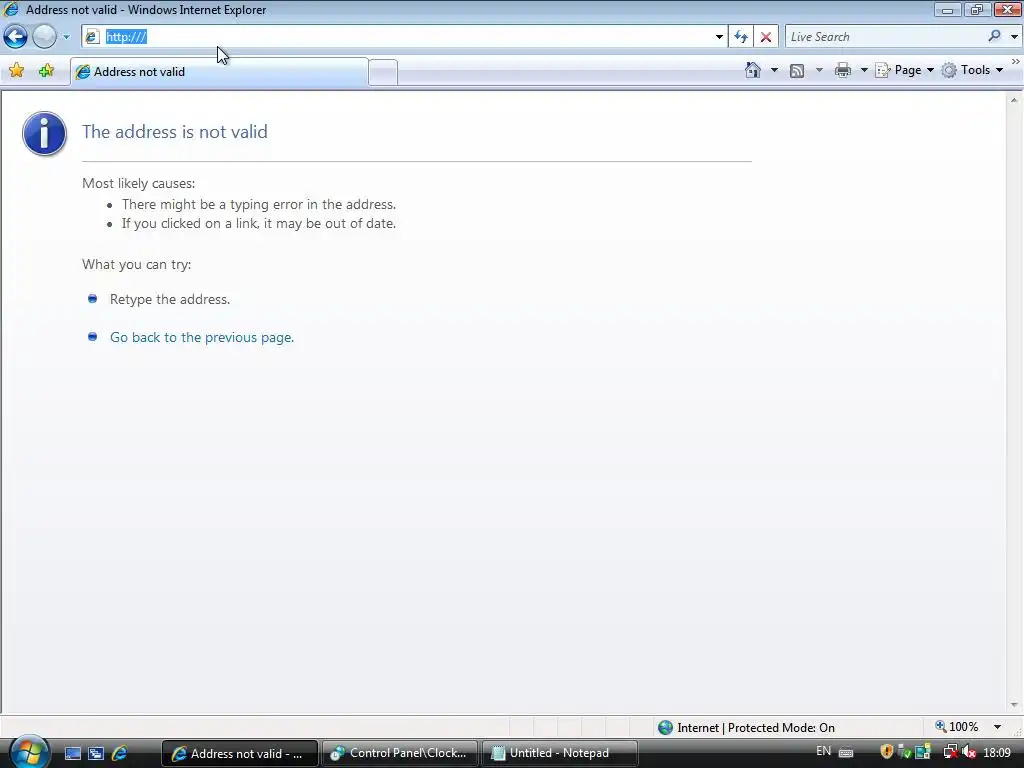This screenshot has height=768, width=1024.
Task: Click the 100% zoom level button
Action: click(x=957, y=727)
